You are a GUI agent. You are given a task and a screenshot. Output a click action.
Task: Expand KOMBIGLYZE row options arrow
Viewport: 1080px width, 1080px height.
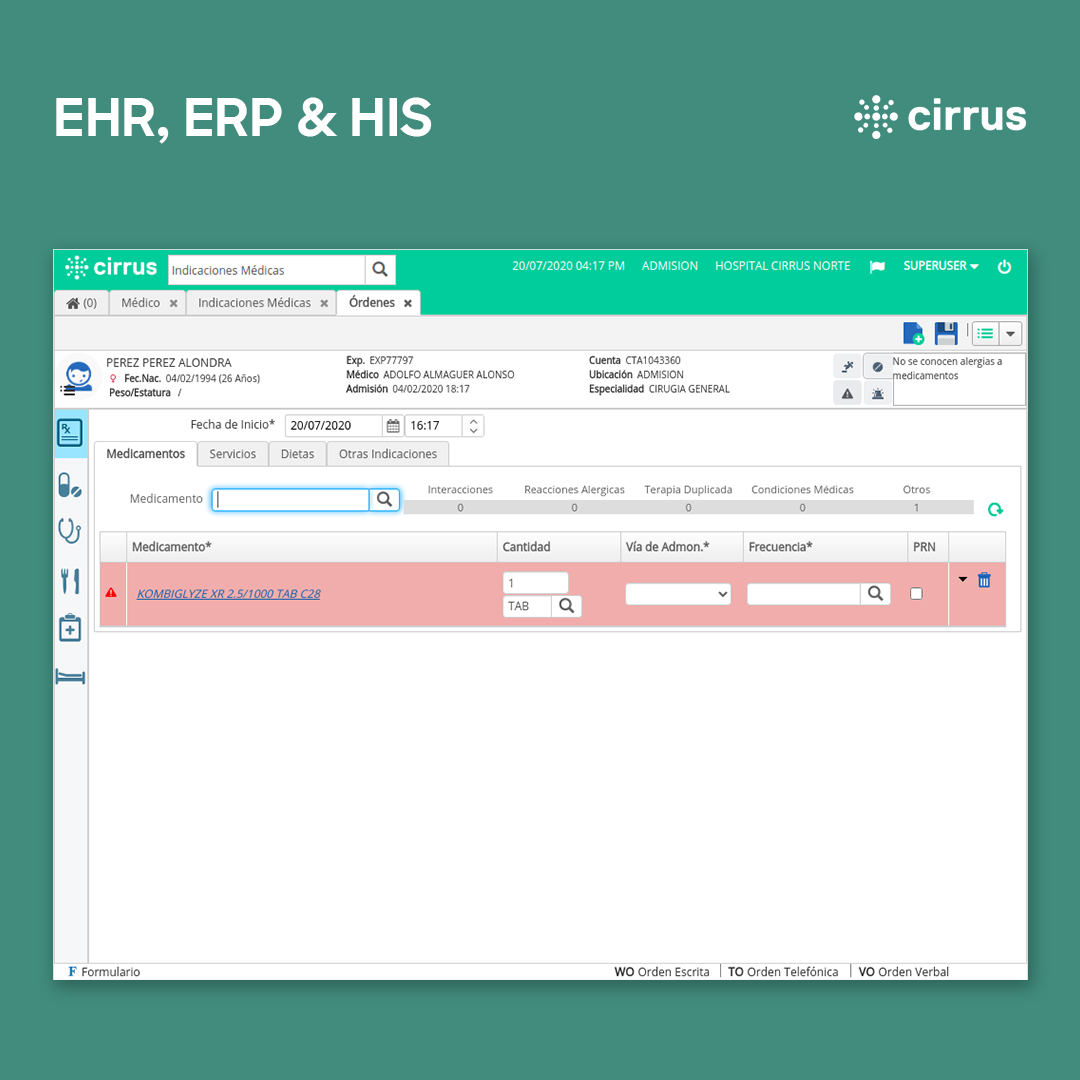click(x=963, y=579)
